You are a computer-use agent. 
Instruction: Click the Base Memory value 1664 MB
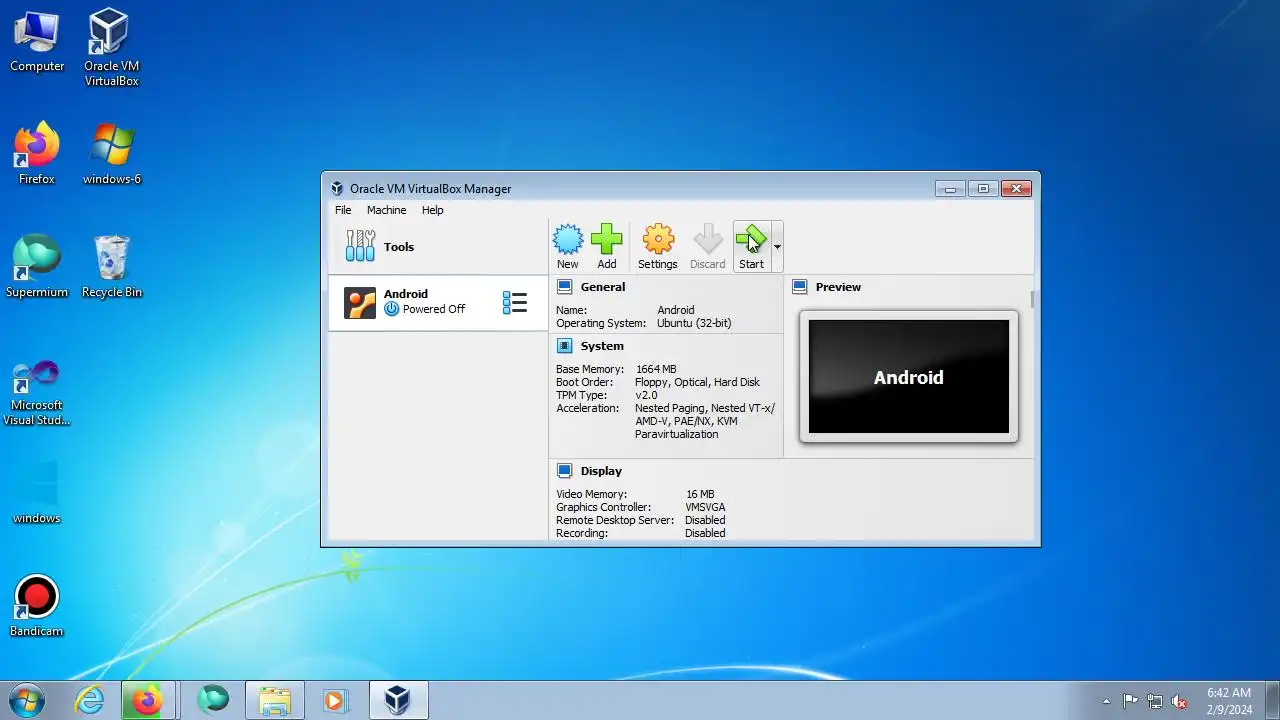[x=656, y=369]
